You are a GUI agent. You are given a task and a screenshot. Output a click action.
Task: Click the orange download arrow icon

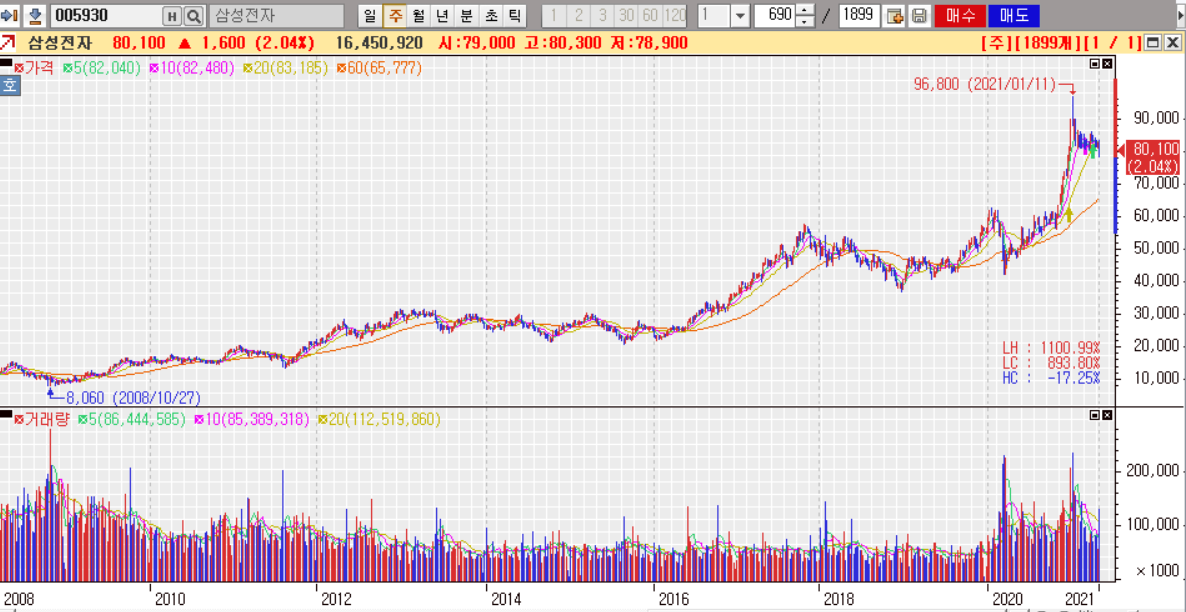[x=36, y=15]
